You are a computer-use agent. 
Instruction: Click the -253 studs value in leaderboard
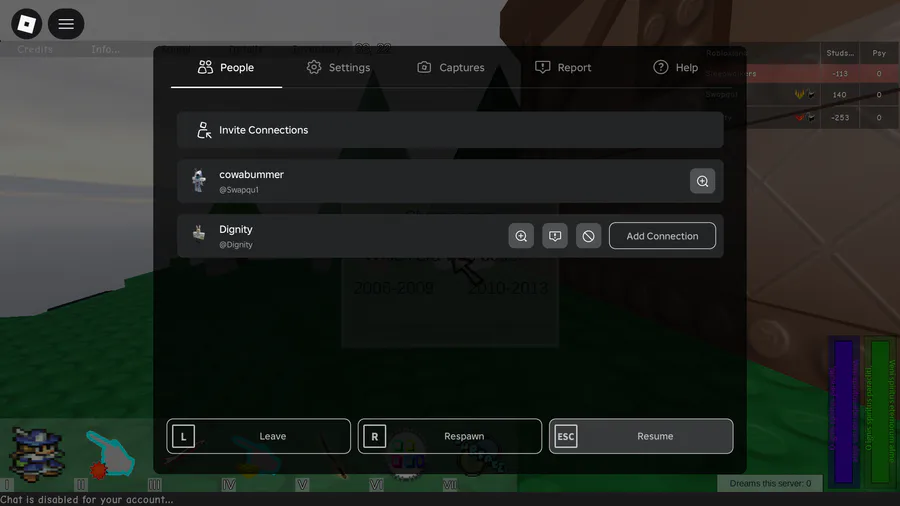click(840, 118)
